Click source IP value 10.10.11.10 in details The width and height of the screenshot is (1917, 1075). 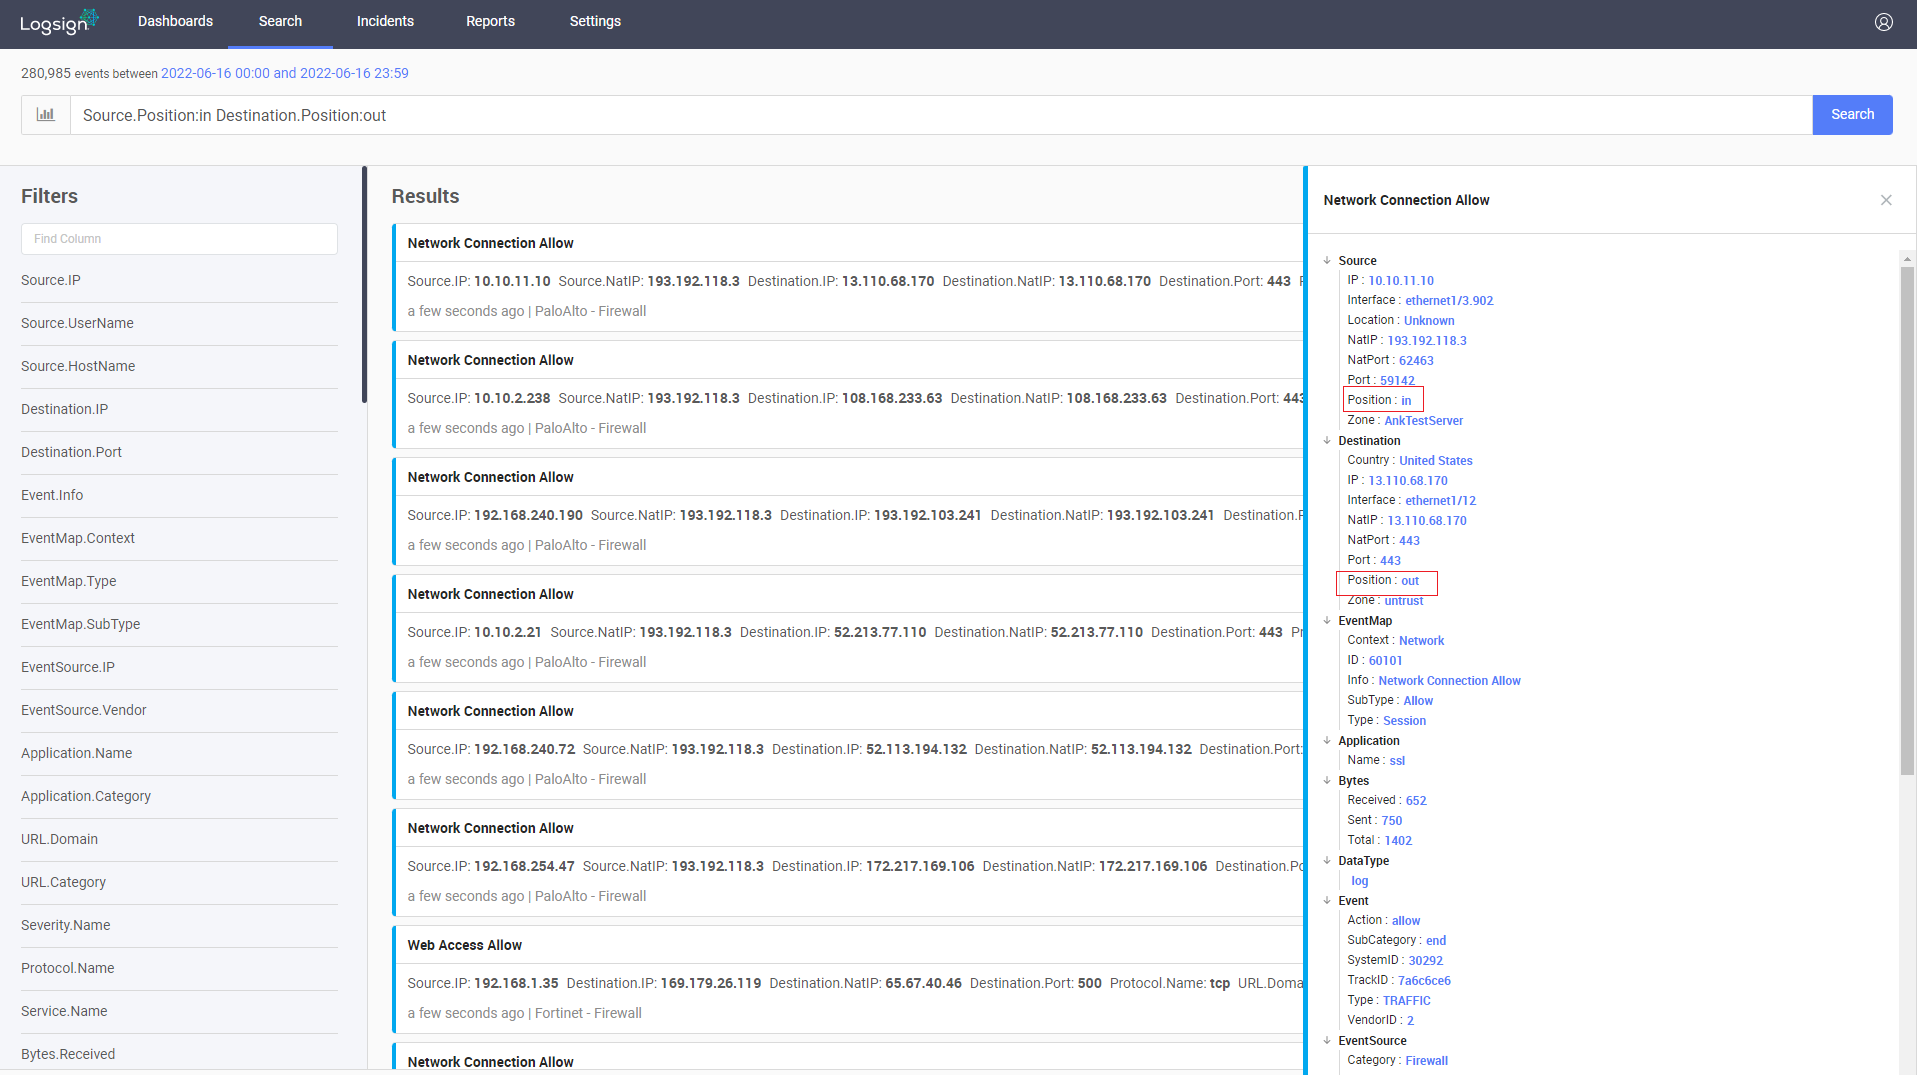(x=1400, y=281)
